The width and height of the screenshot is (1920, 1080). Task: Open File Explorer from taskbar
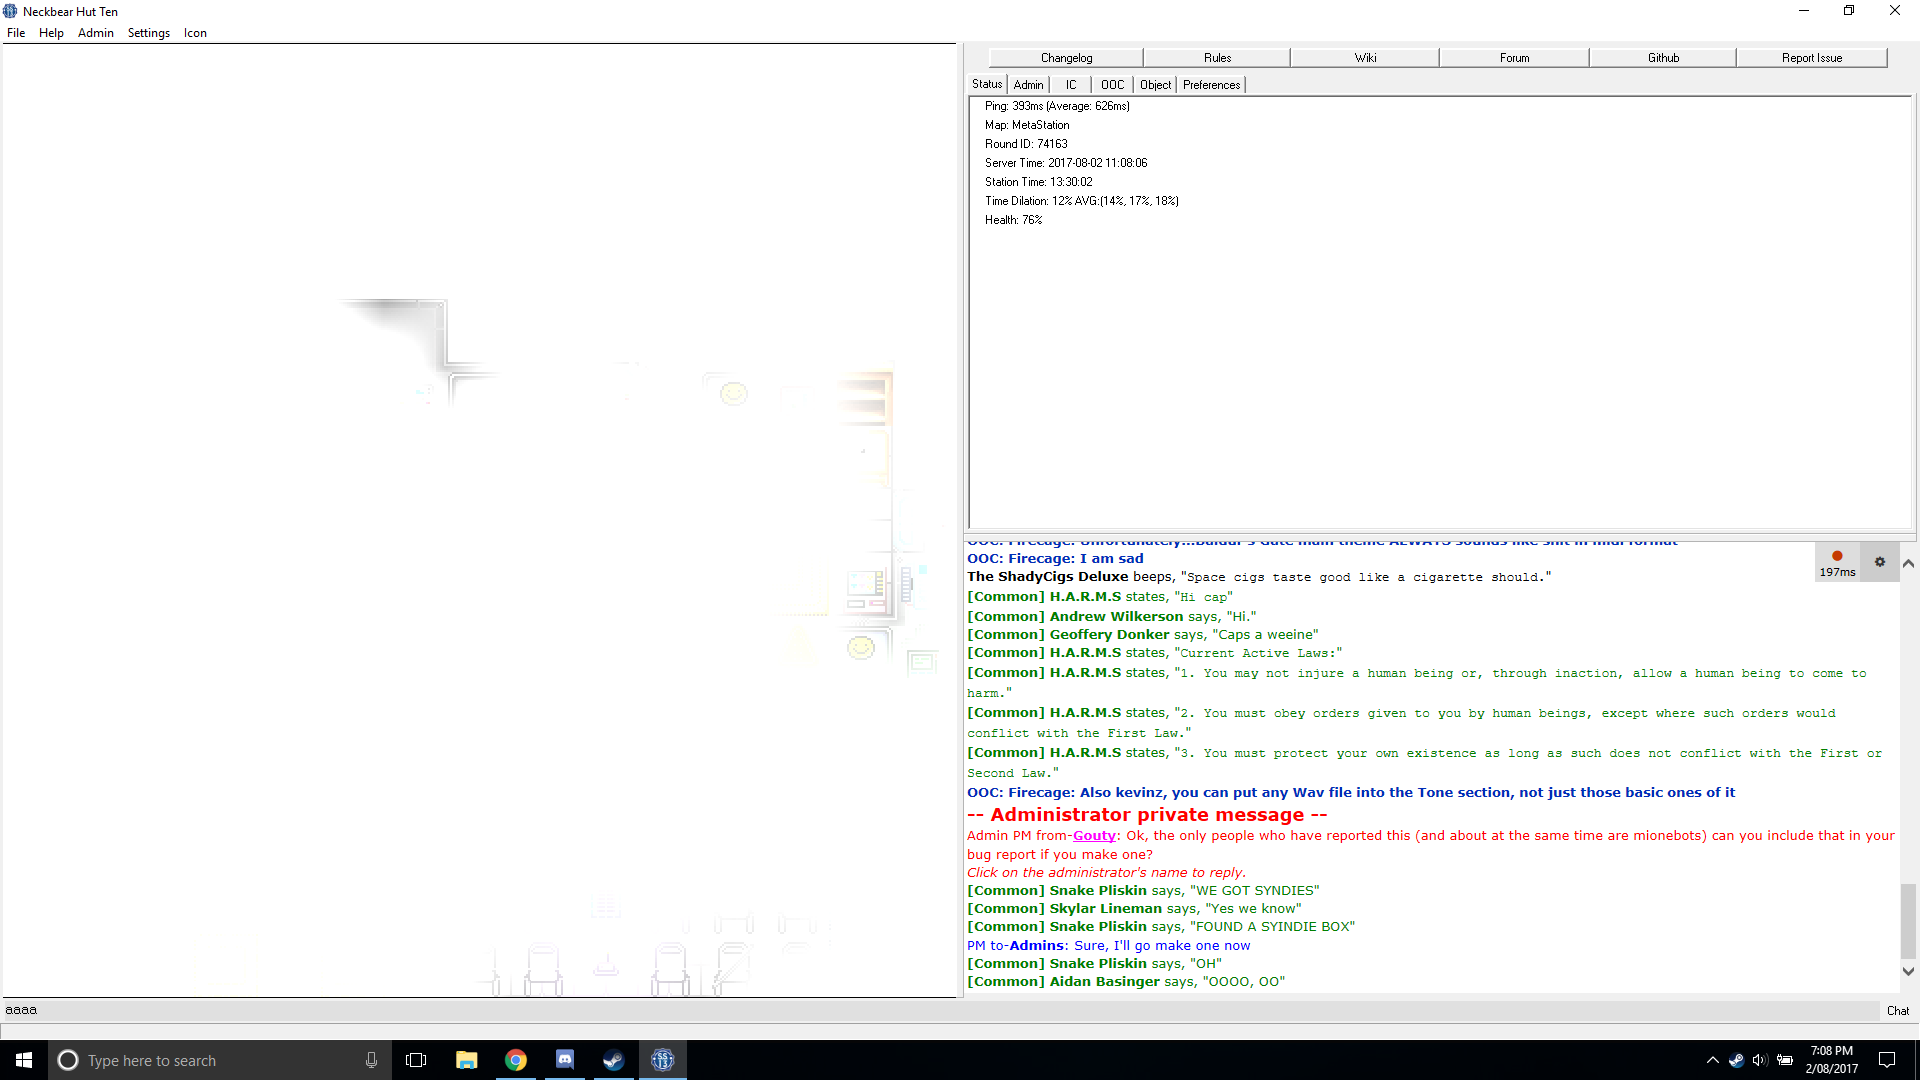pyautogui.click(x=466, y=1060)
